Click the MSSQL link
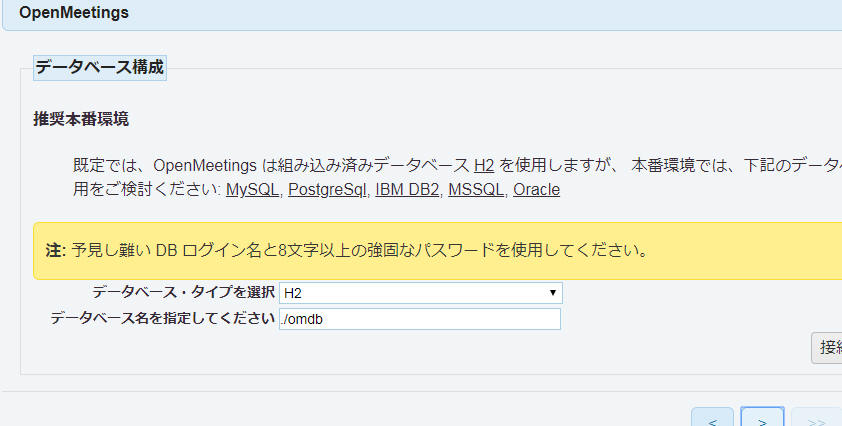This screenshot has height=426, width=842. pyautogui.click(x=476, y=189)
